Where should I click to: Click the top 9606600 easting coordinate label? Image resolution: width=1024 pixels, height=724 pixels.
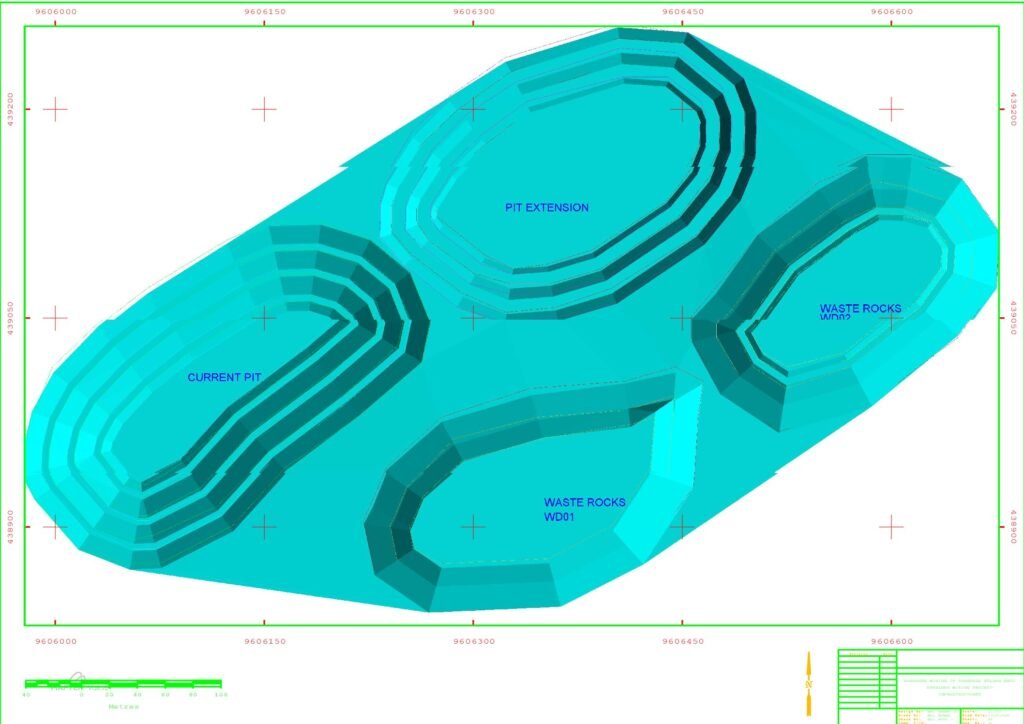pos(891,12)
